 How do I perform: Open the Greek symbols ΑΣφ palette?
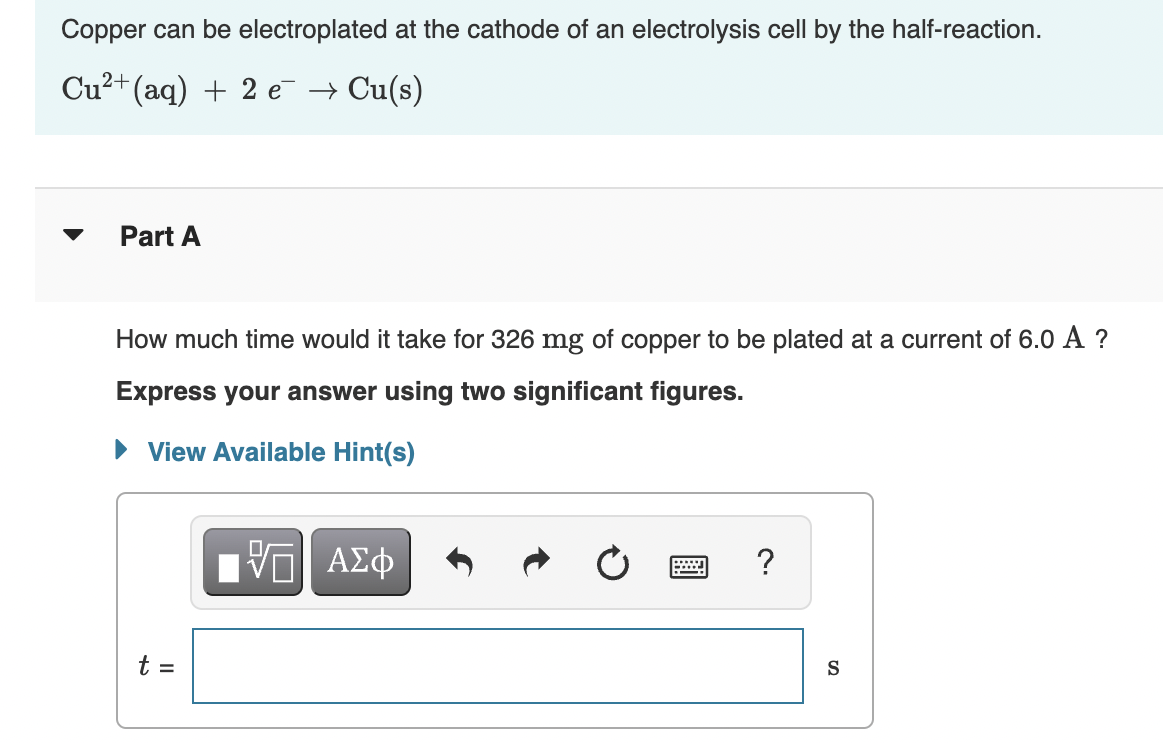(x=360, y=561)
